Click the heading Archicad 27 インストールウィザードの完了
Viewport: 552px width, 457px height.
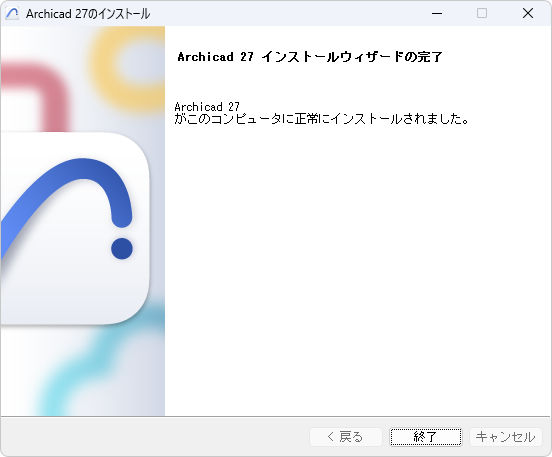pyautogui.click(x=310, y=57)
